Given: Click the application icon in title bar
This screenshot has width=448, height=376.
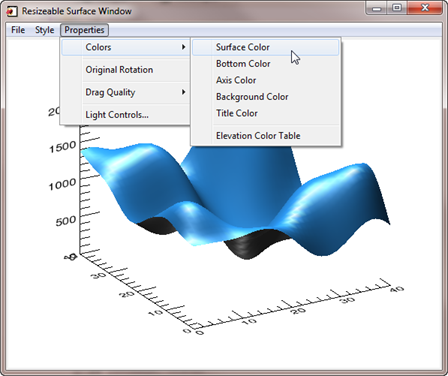Looking at the screenshot, I should coord(12,11).
